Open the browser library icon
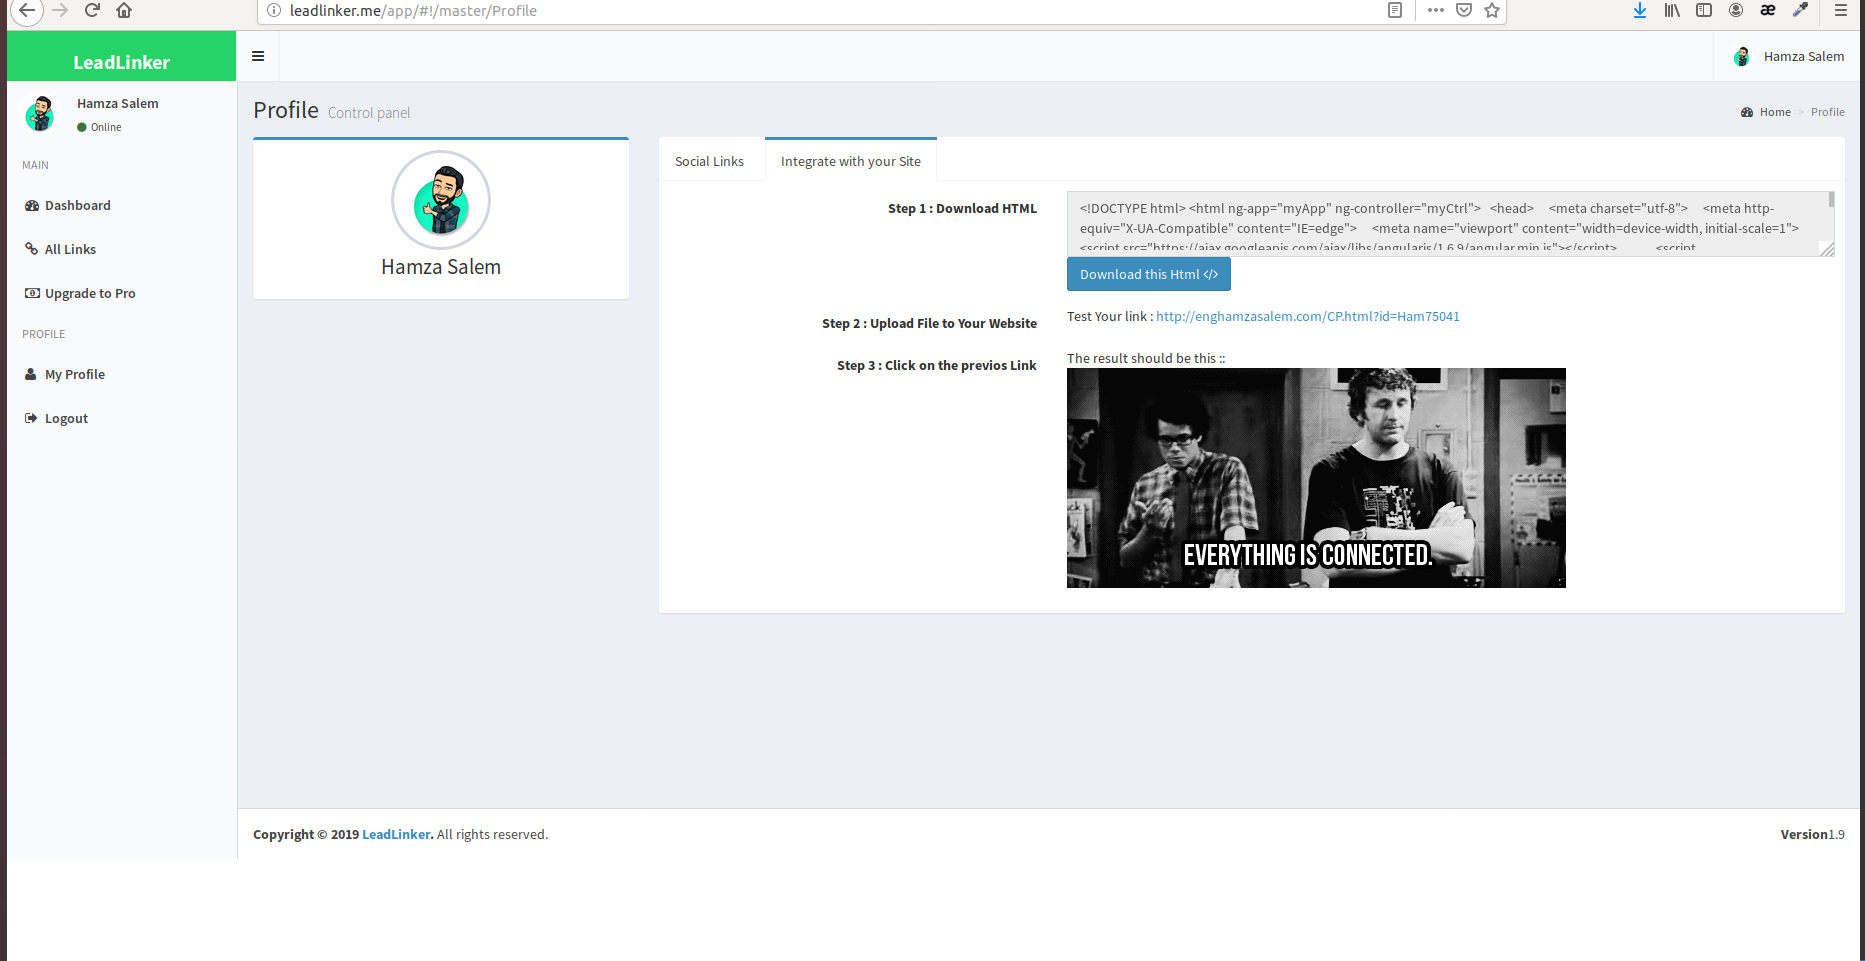Viewport: 1865px width, 961px height. tap(1672, 10)
